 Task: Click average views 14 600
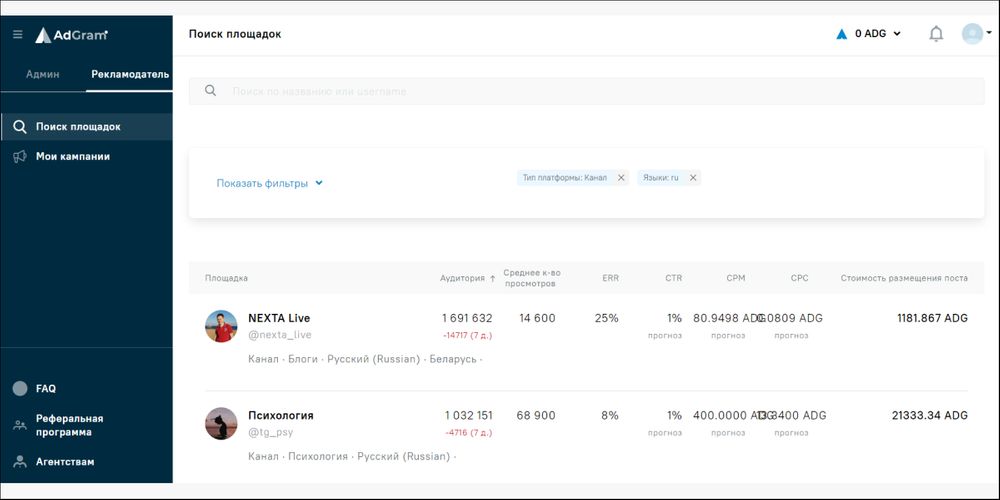tap(536, 318)
